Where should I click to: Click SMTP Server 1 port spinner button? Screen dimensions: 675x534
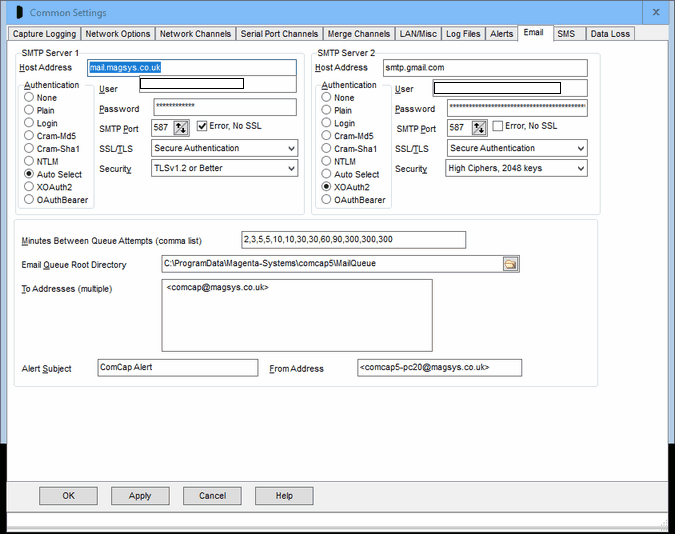click(181, 127)
